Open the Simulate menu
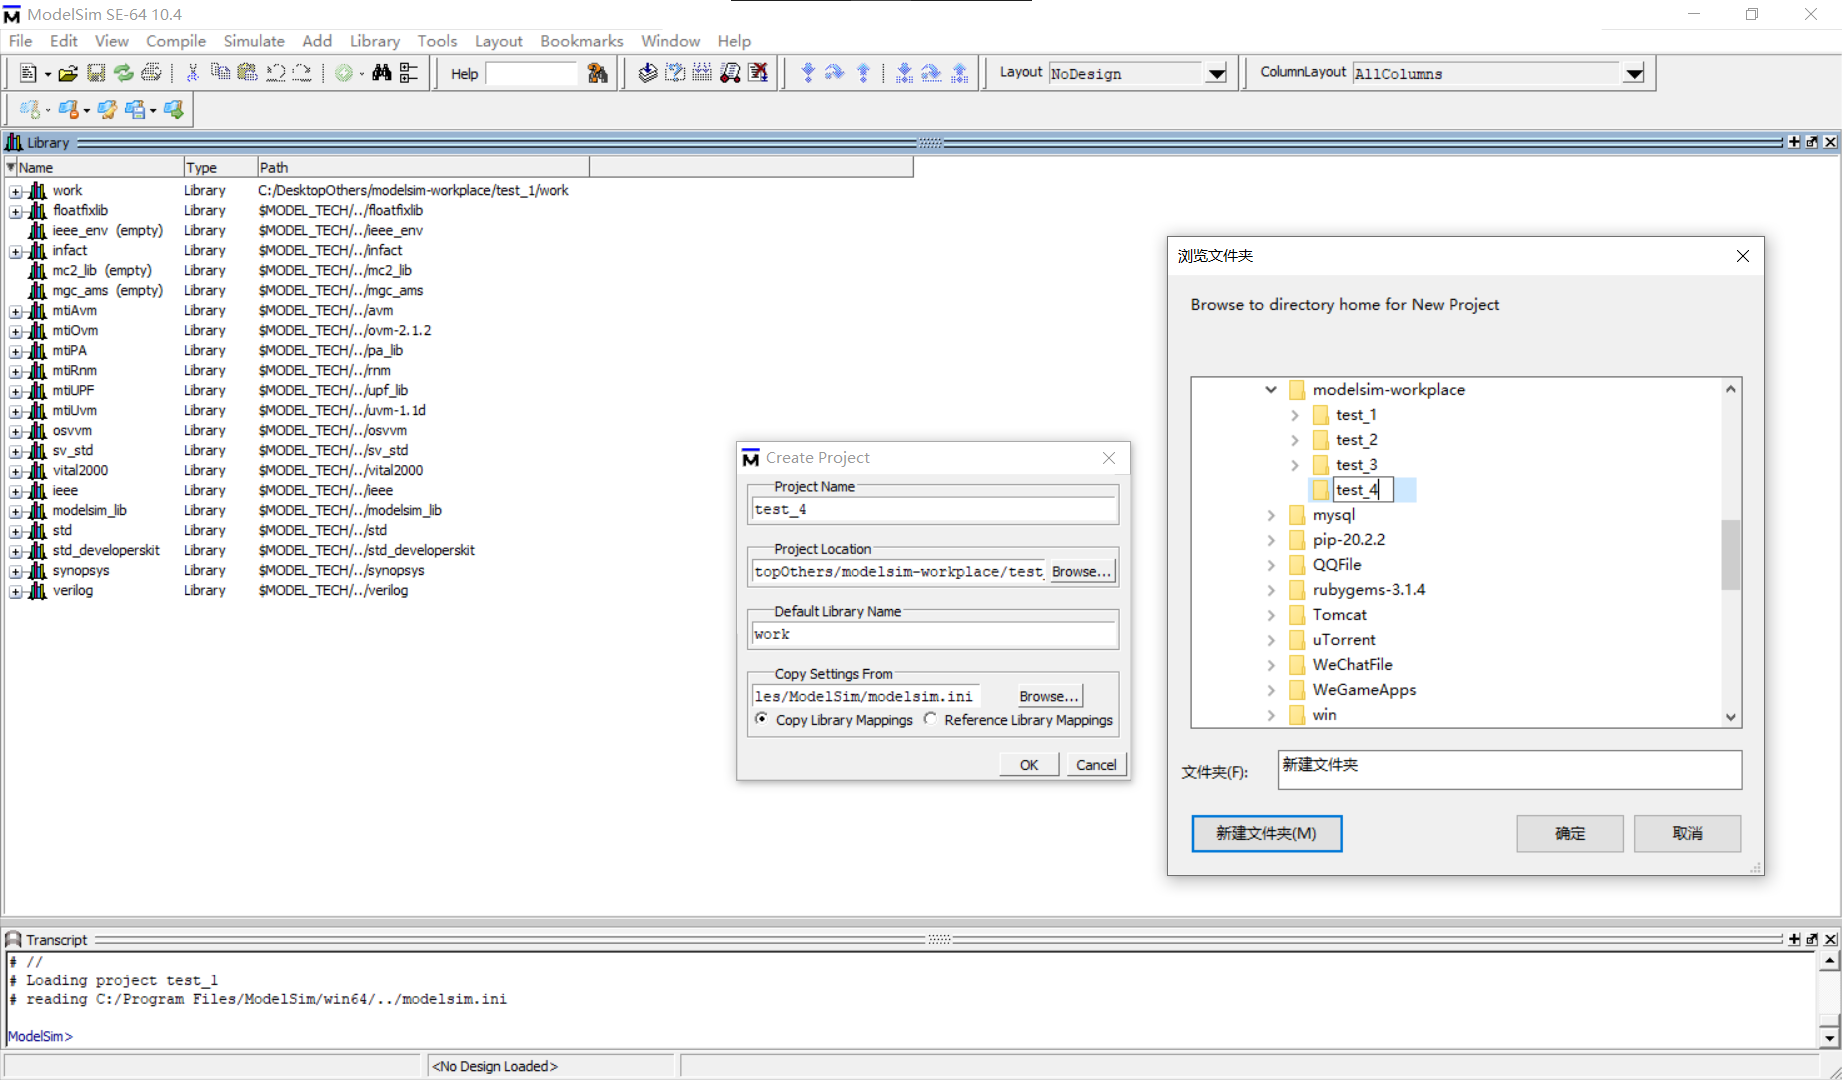 pyautogui.click(x=254, y=41)
